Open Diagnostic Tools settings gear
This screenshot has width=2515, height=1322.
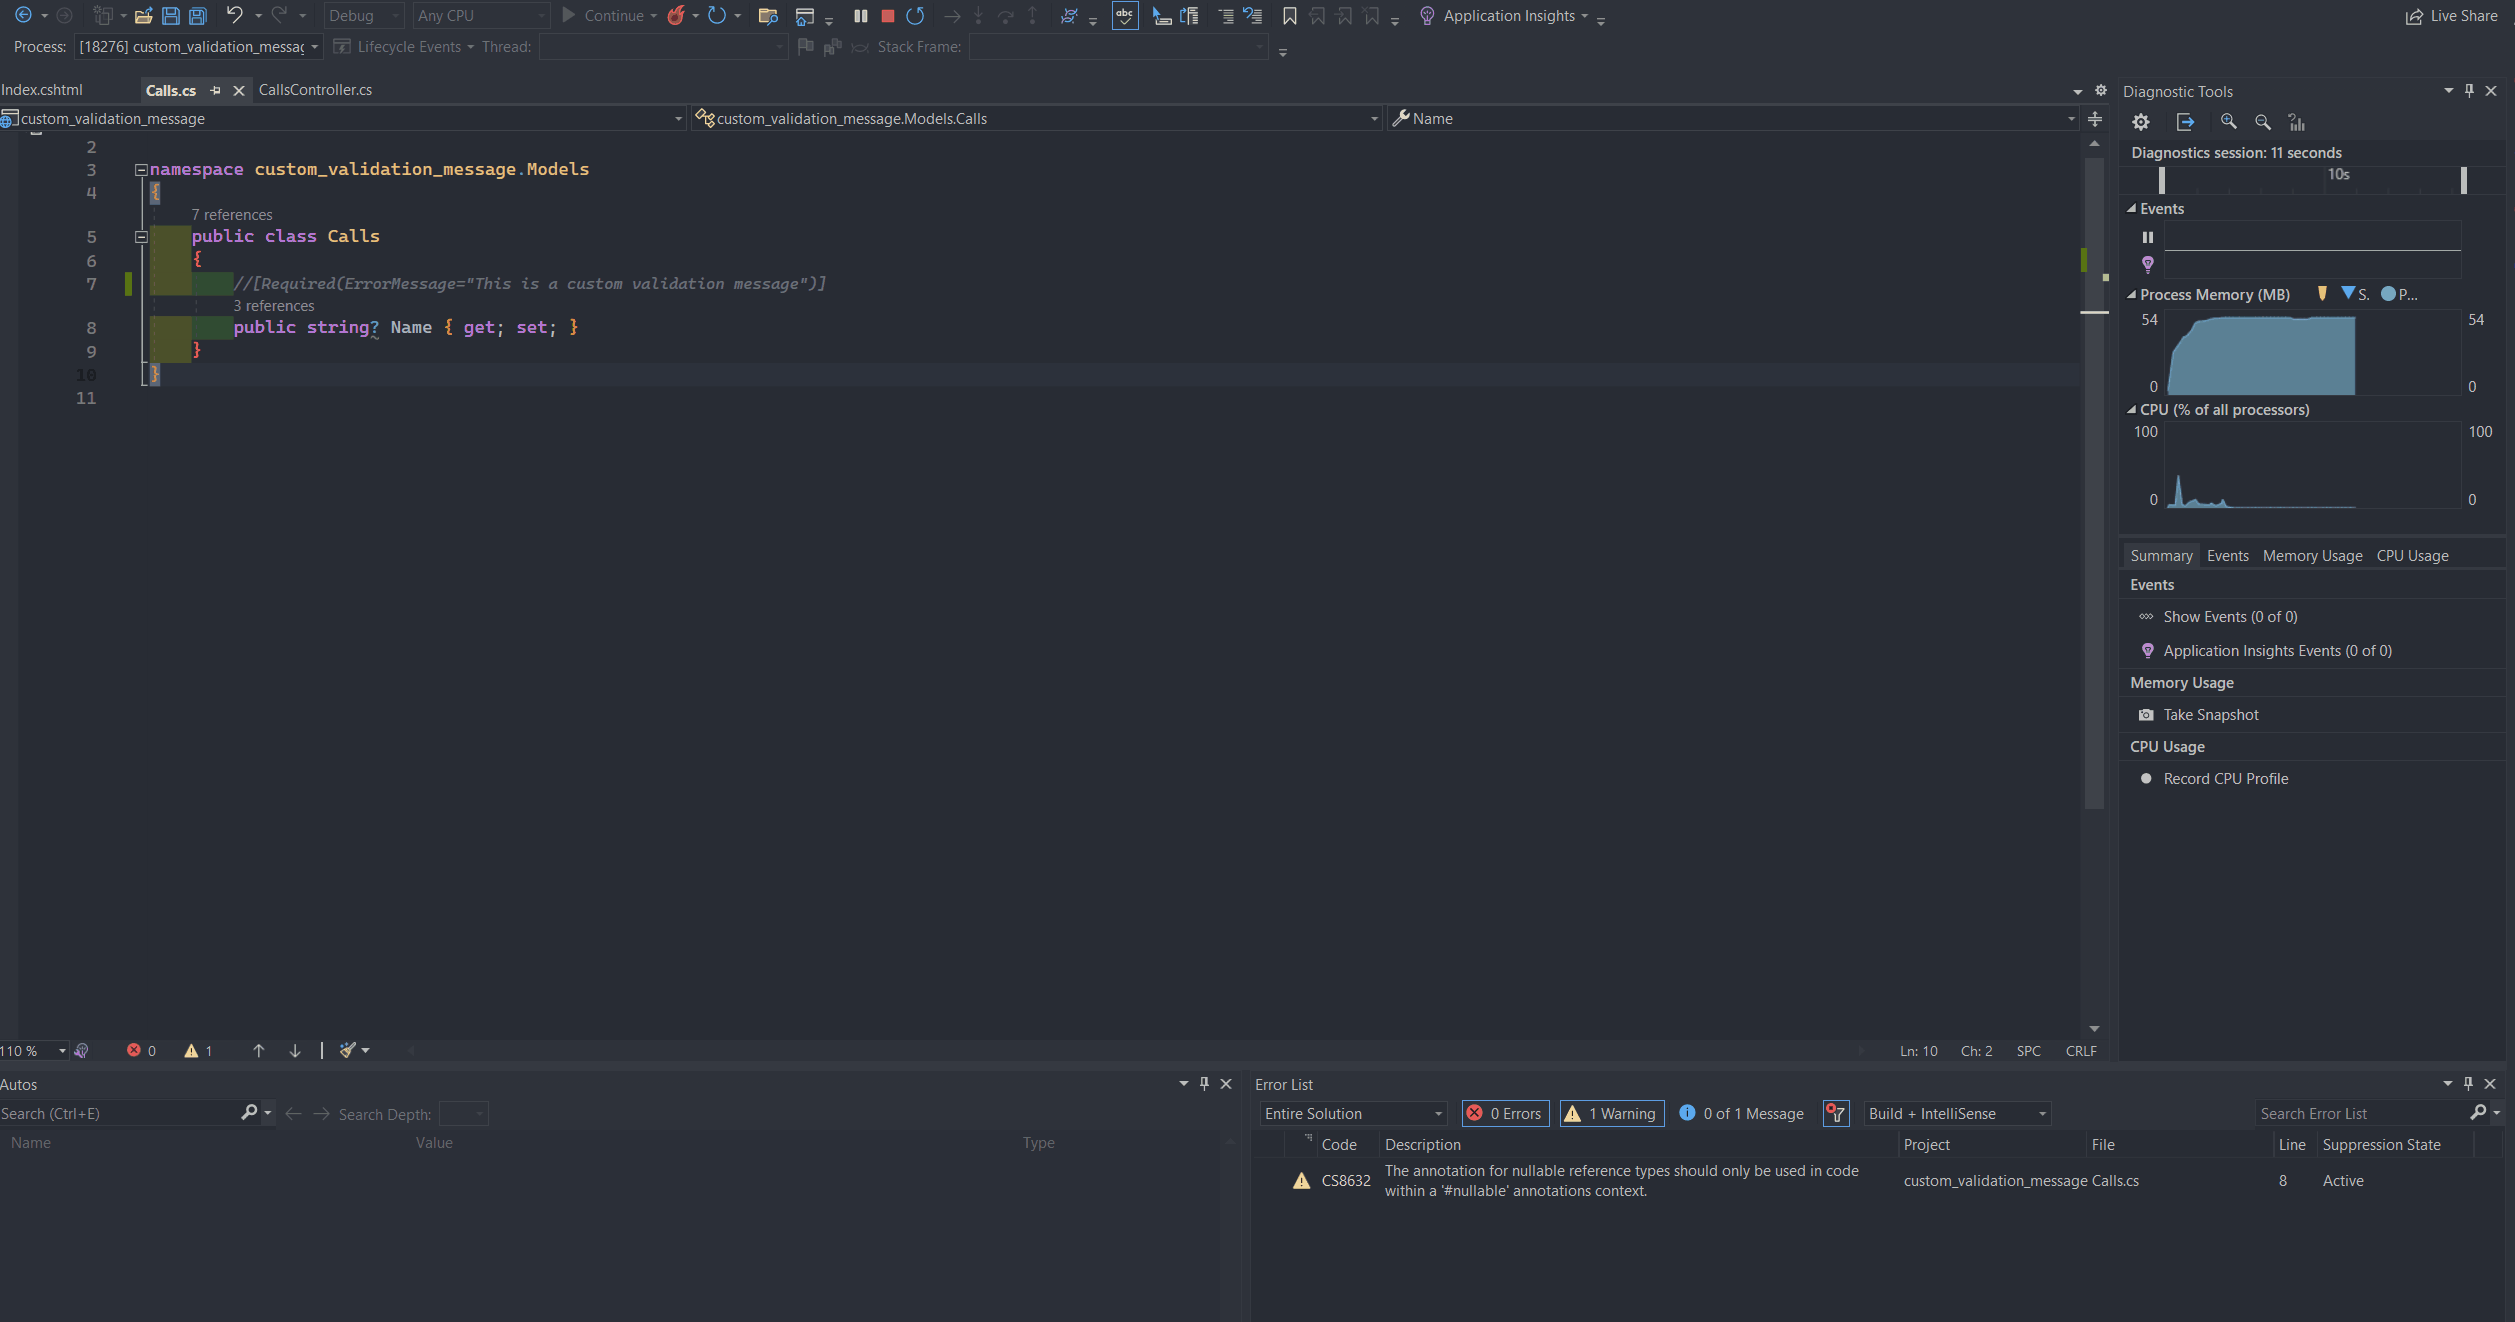2140,122
